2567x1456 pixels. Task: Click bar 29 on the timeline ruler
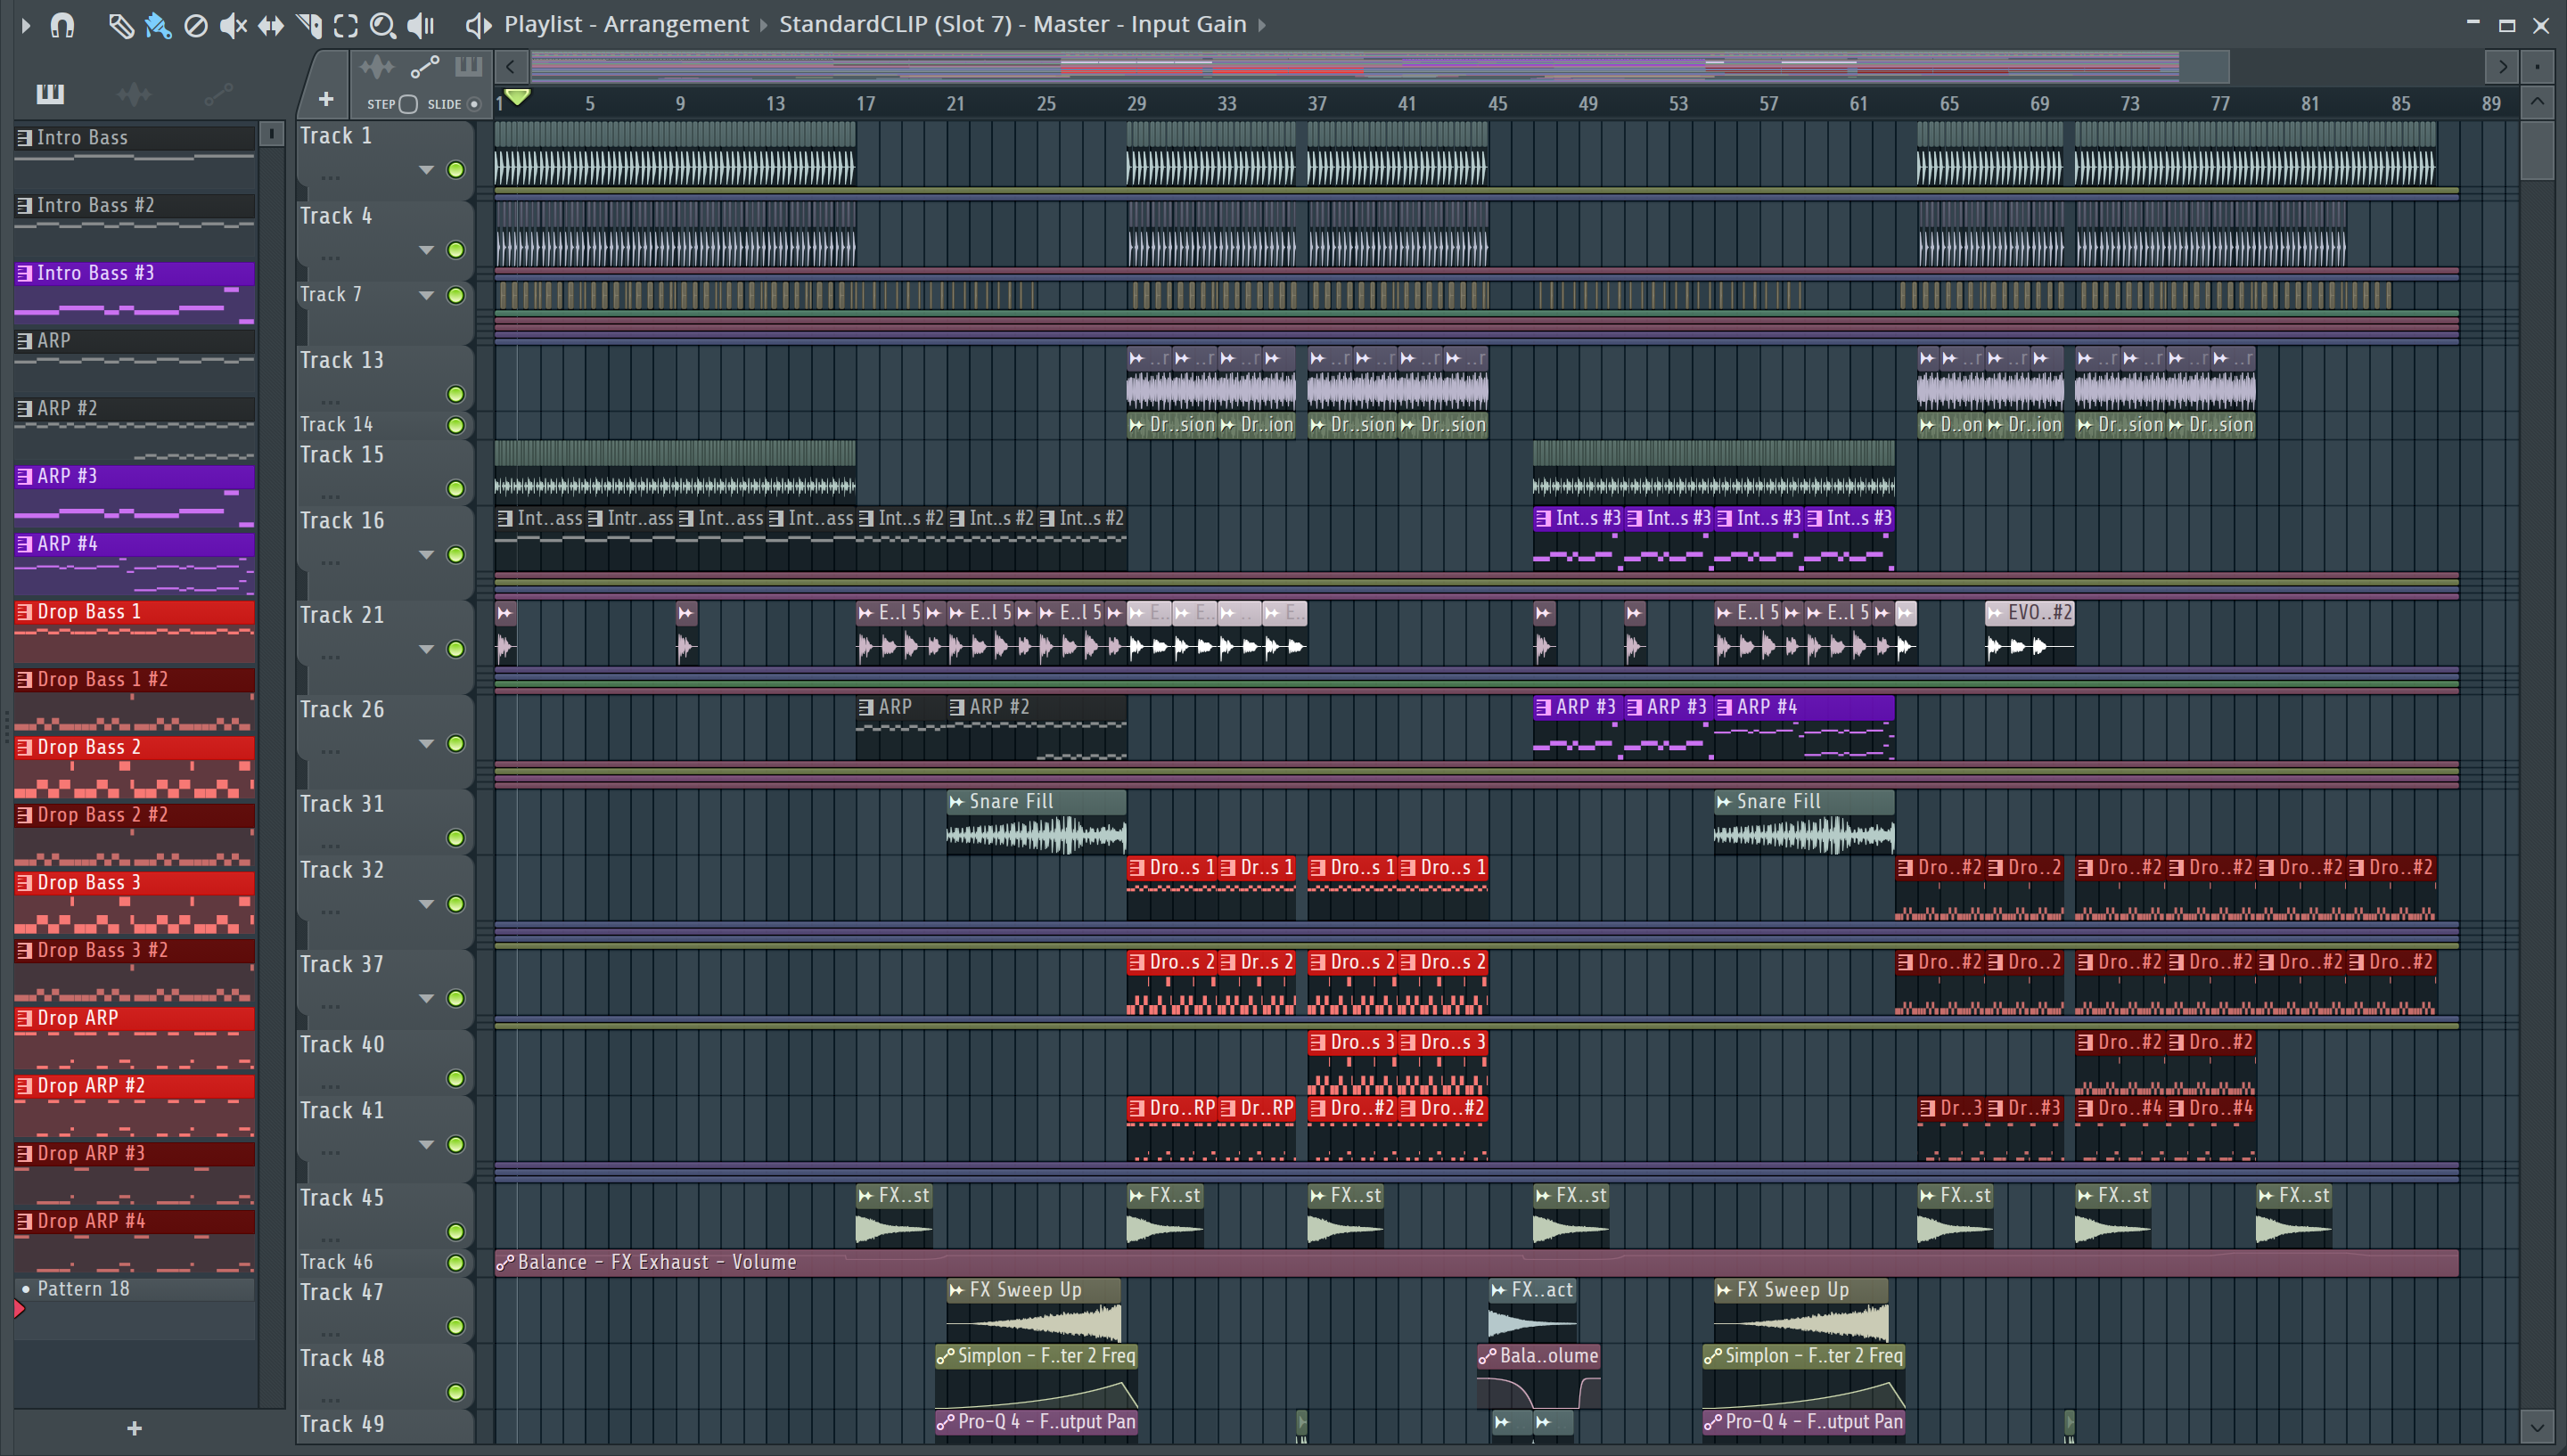[x=1136, y=104]
